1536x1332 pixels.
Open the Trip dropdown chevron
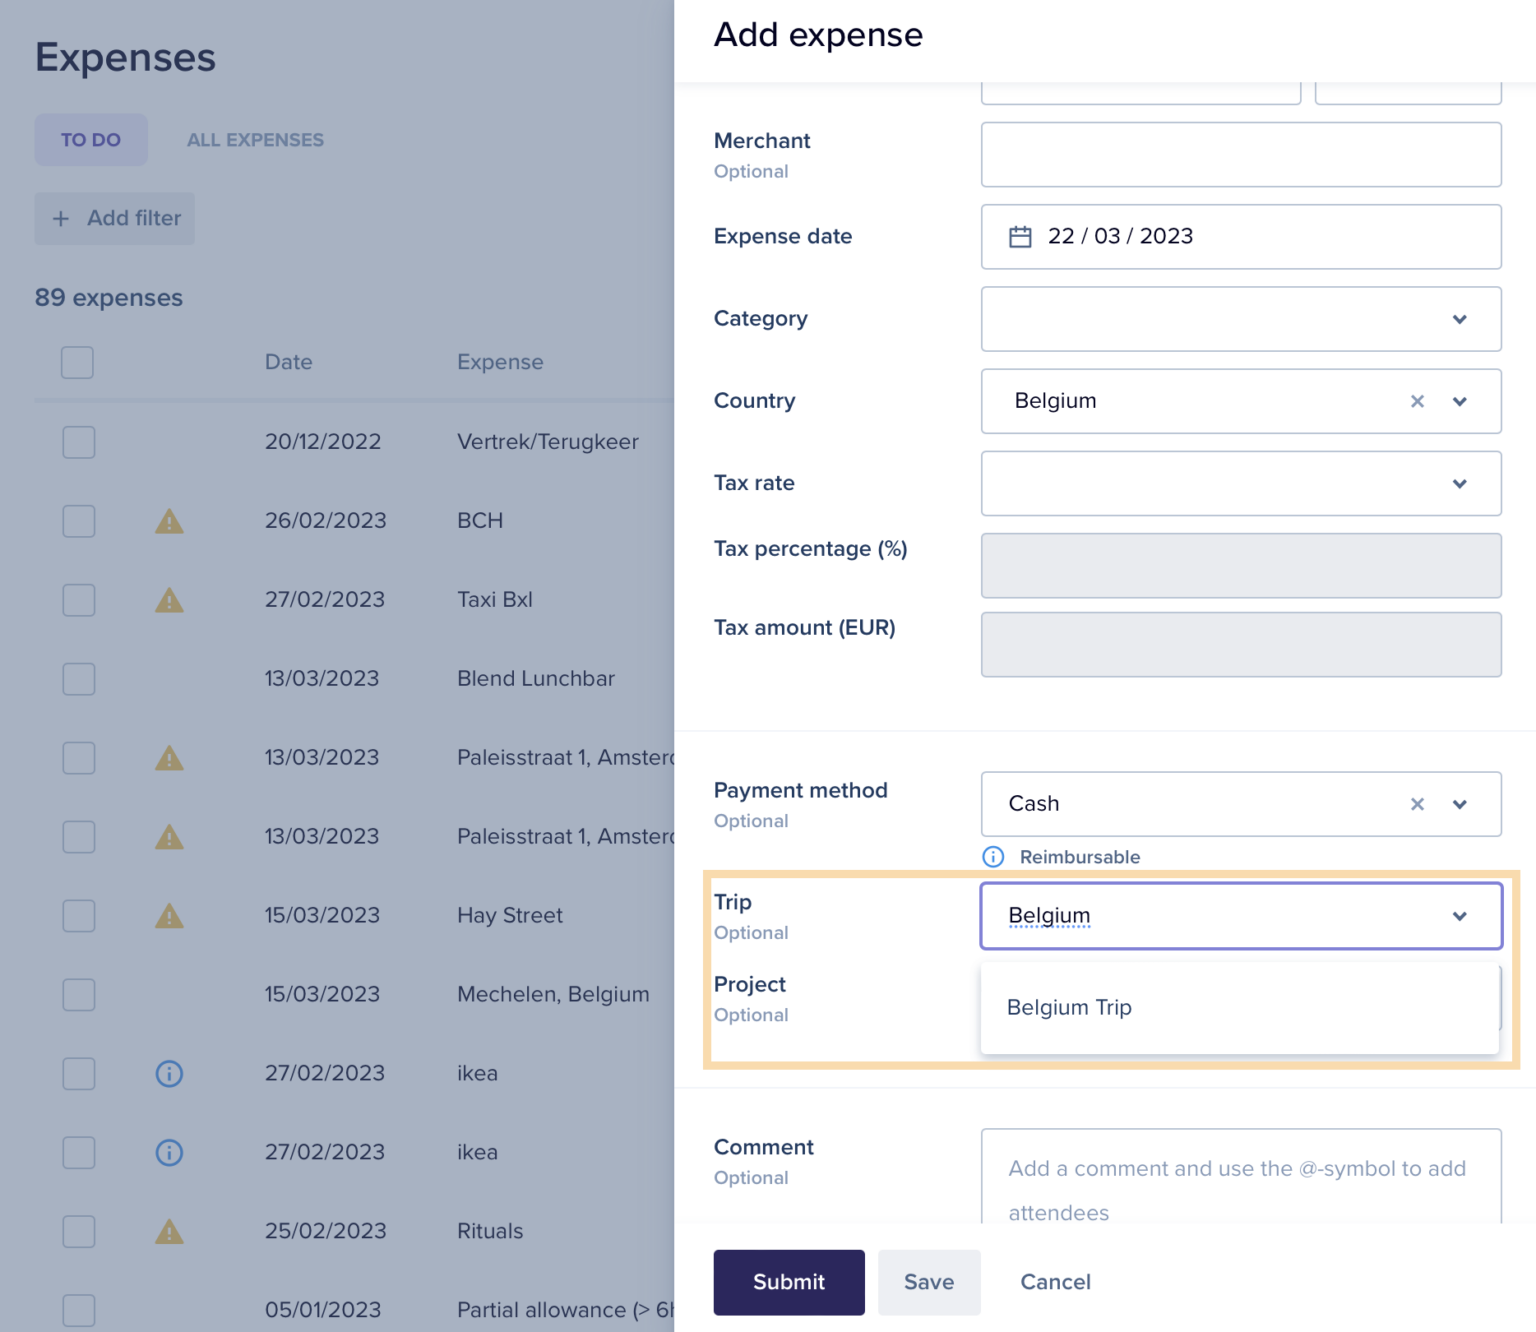[x=1459, y=916]
